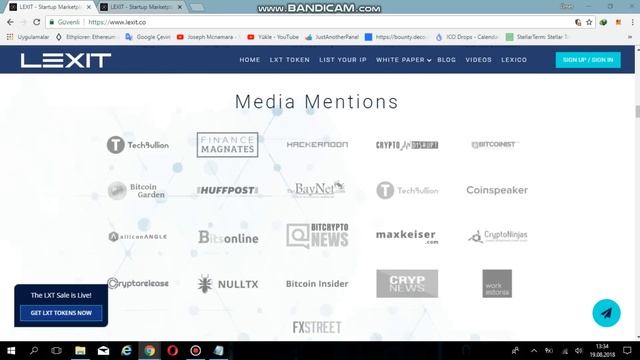Viewport: 640px width, 360px height.
Task: Open the Crypto Disrupt media logo
Action: tap(407, 145)
